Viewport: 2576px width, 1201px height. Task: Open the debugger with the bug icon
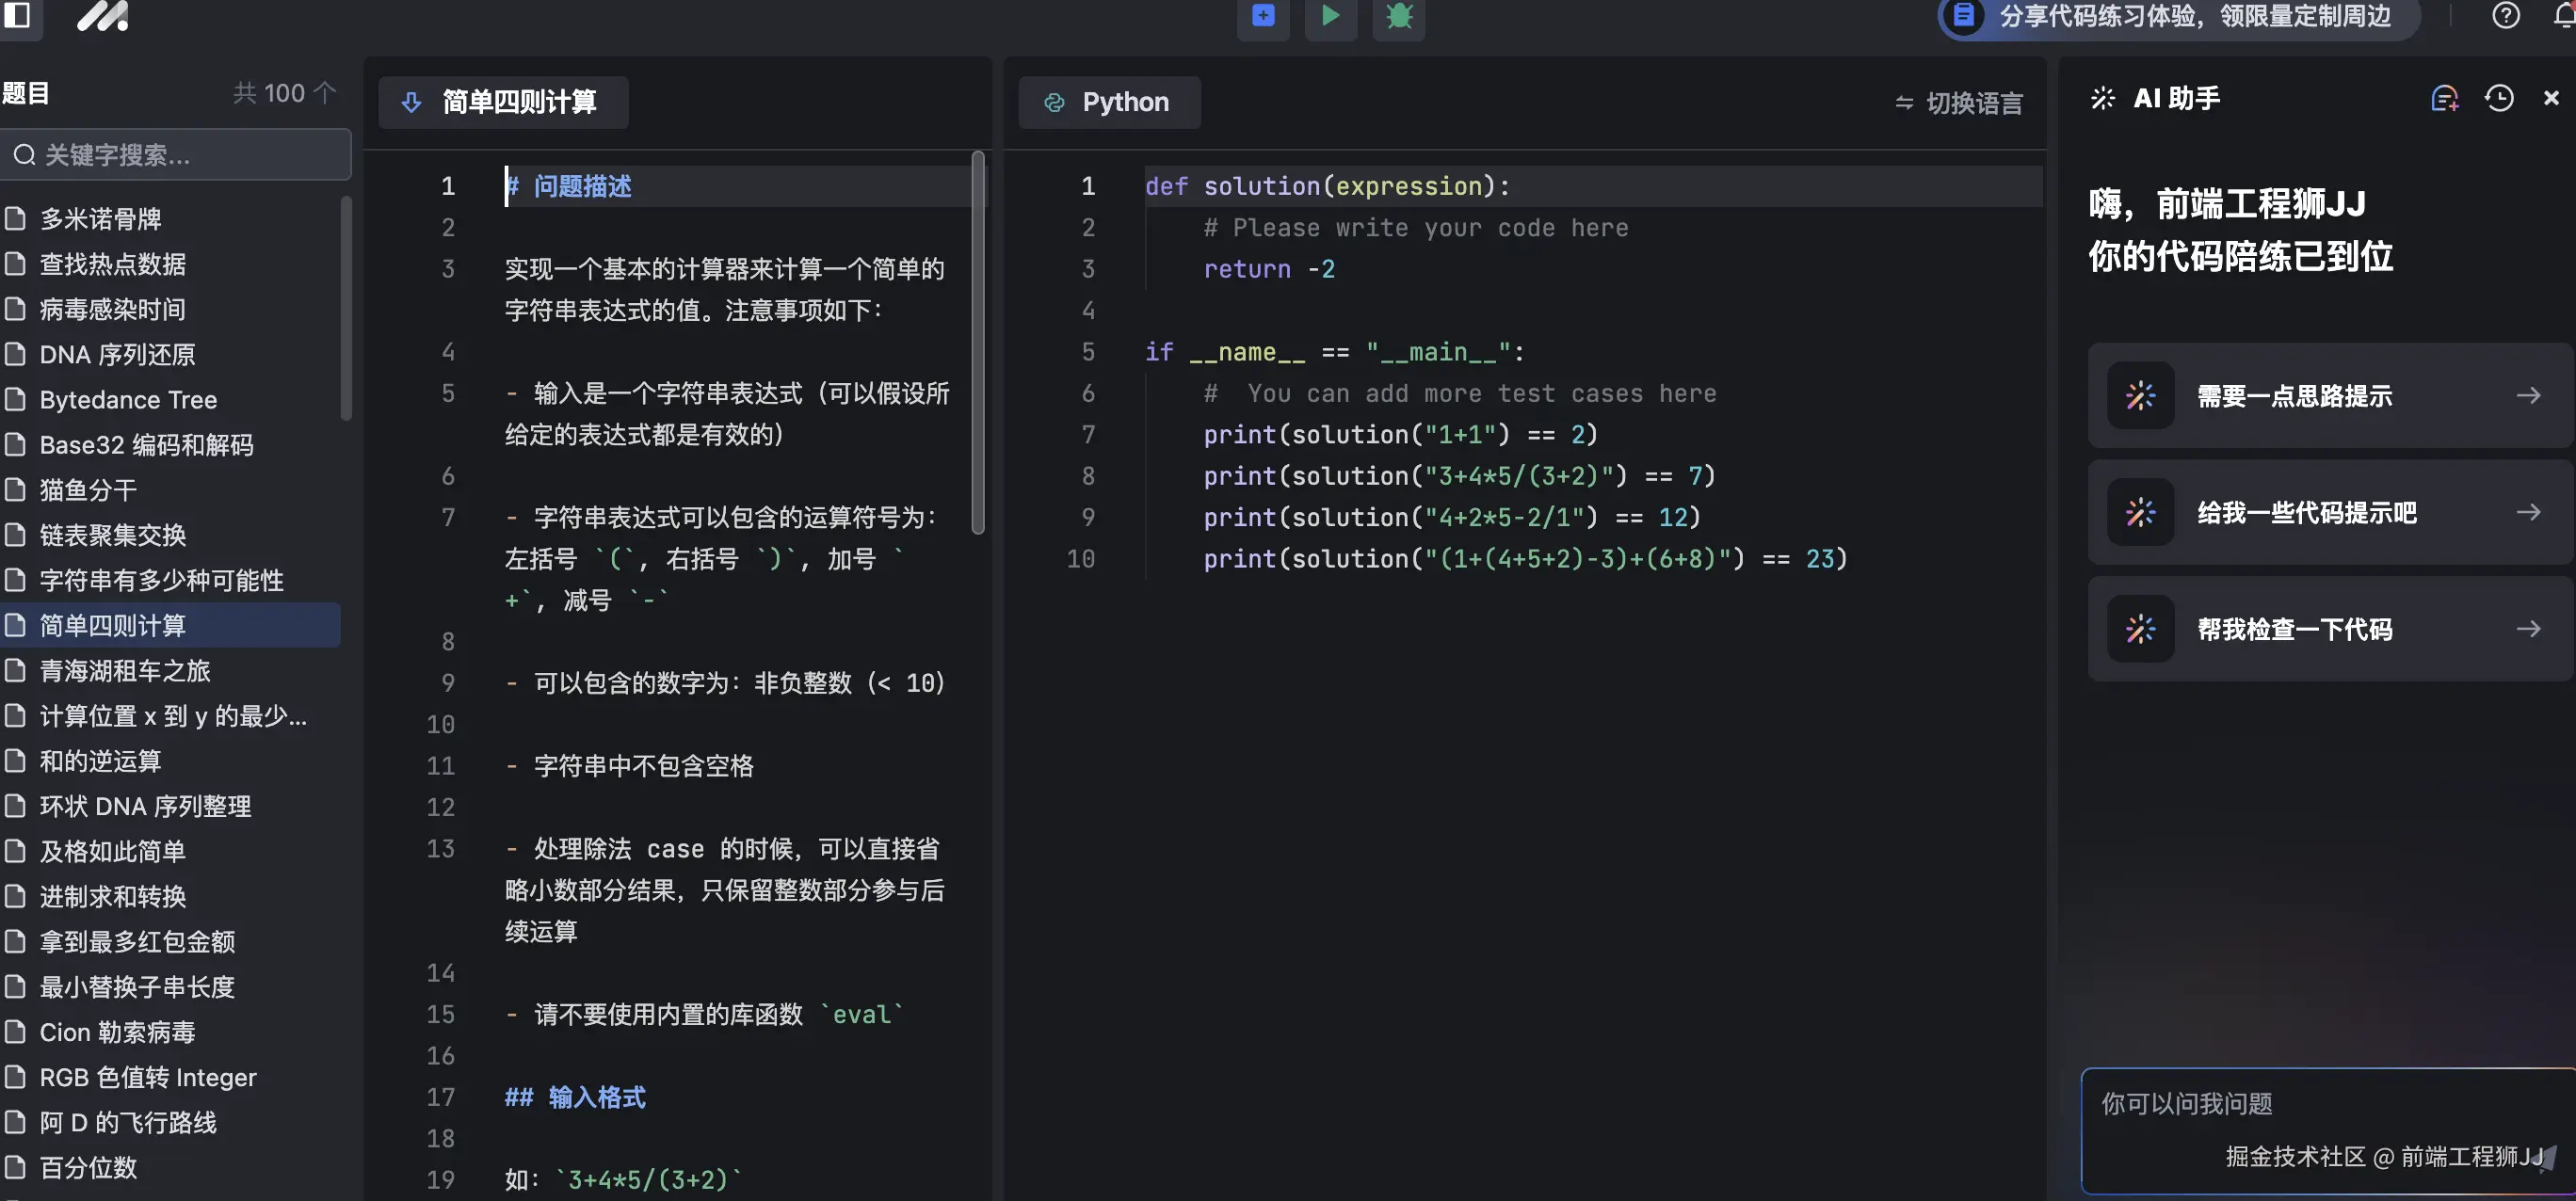click(x=1398, y=16)
